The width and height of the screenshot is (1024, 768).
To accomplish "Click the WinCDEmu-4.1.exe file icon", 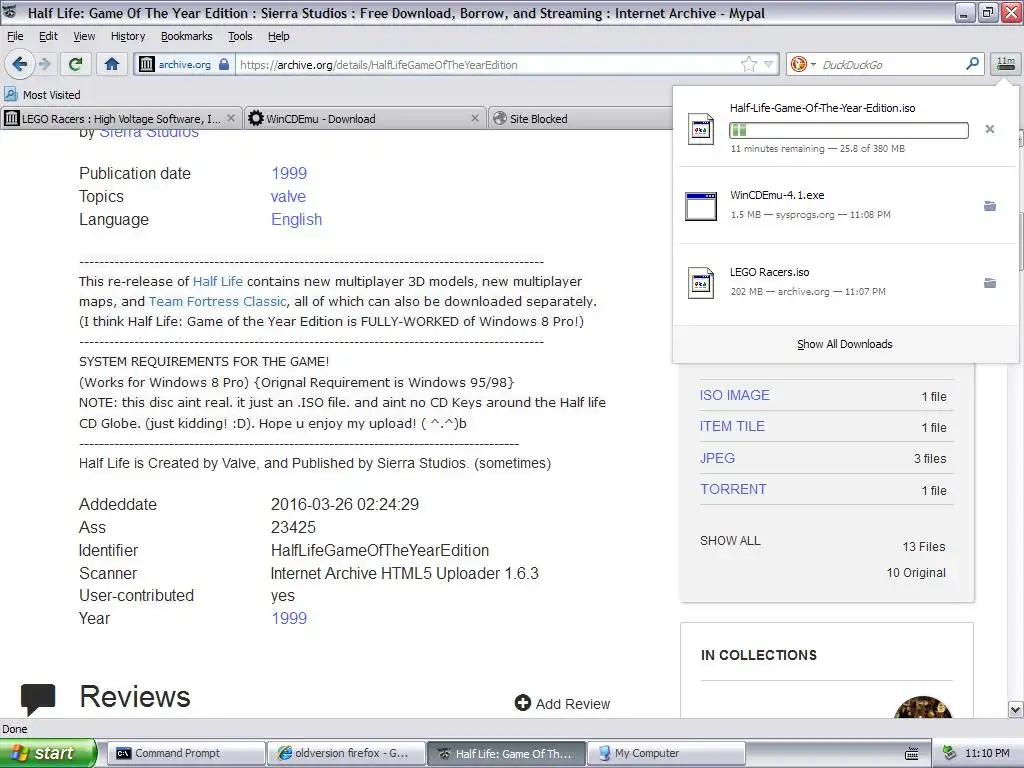I will pos(701,206).
